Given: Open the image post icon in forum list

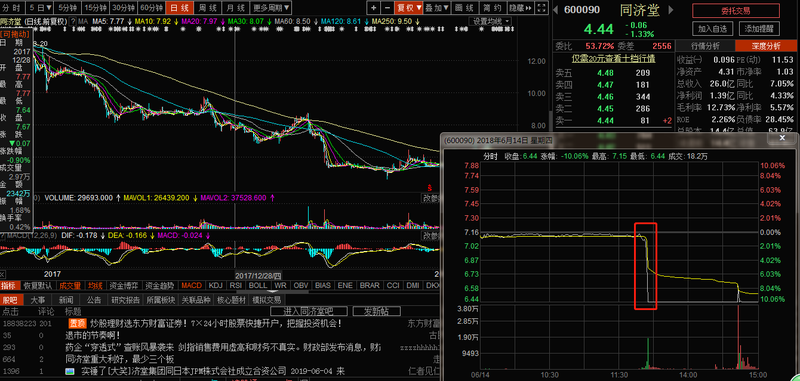Looking at the screenshot, I should click(x=69, y=371).
